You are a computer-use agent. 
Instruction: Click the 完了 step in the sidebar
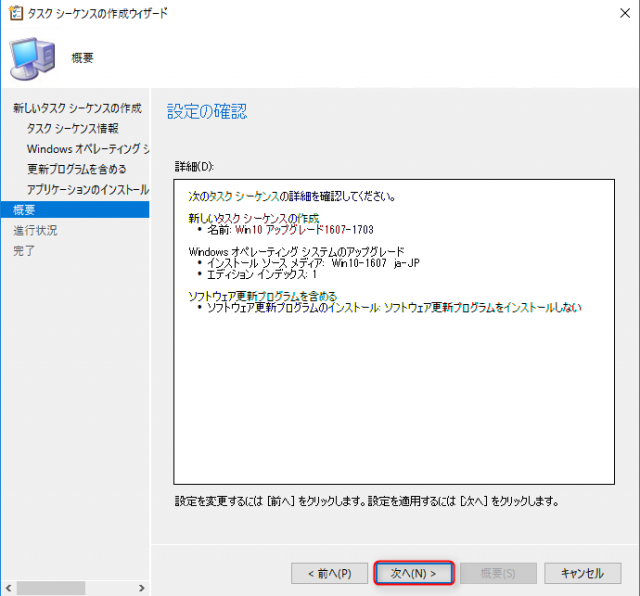pos(25,250)
